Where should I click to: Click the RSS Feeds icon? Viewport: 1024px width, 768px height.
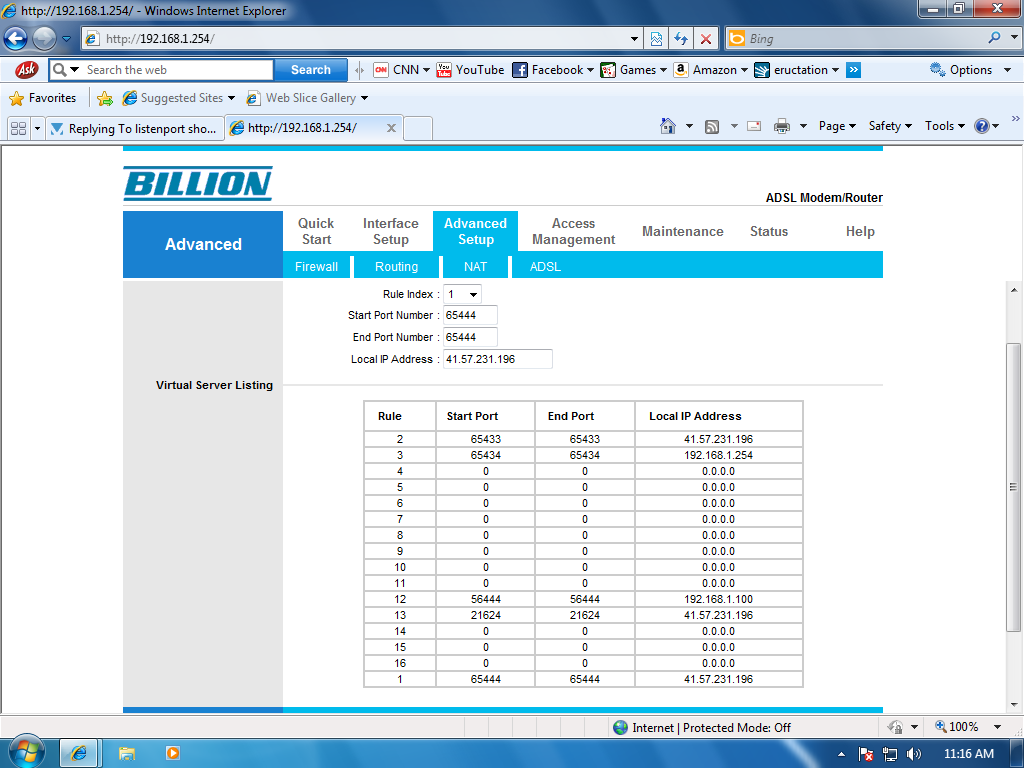712,127
